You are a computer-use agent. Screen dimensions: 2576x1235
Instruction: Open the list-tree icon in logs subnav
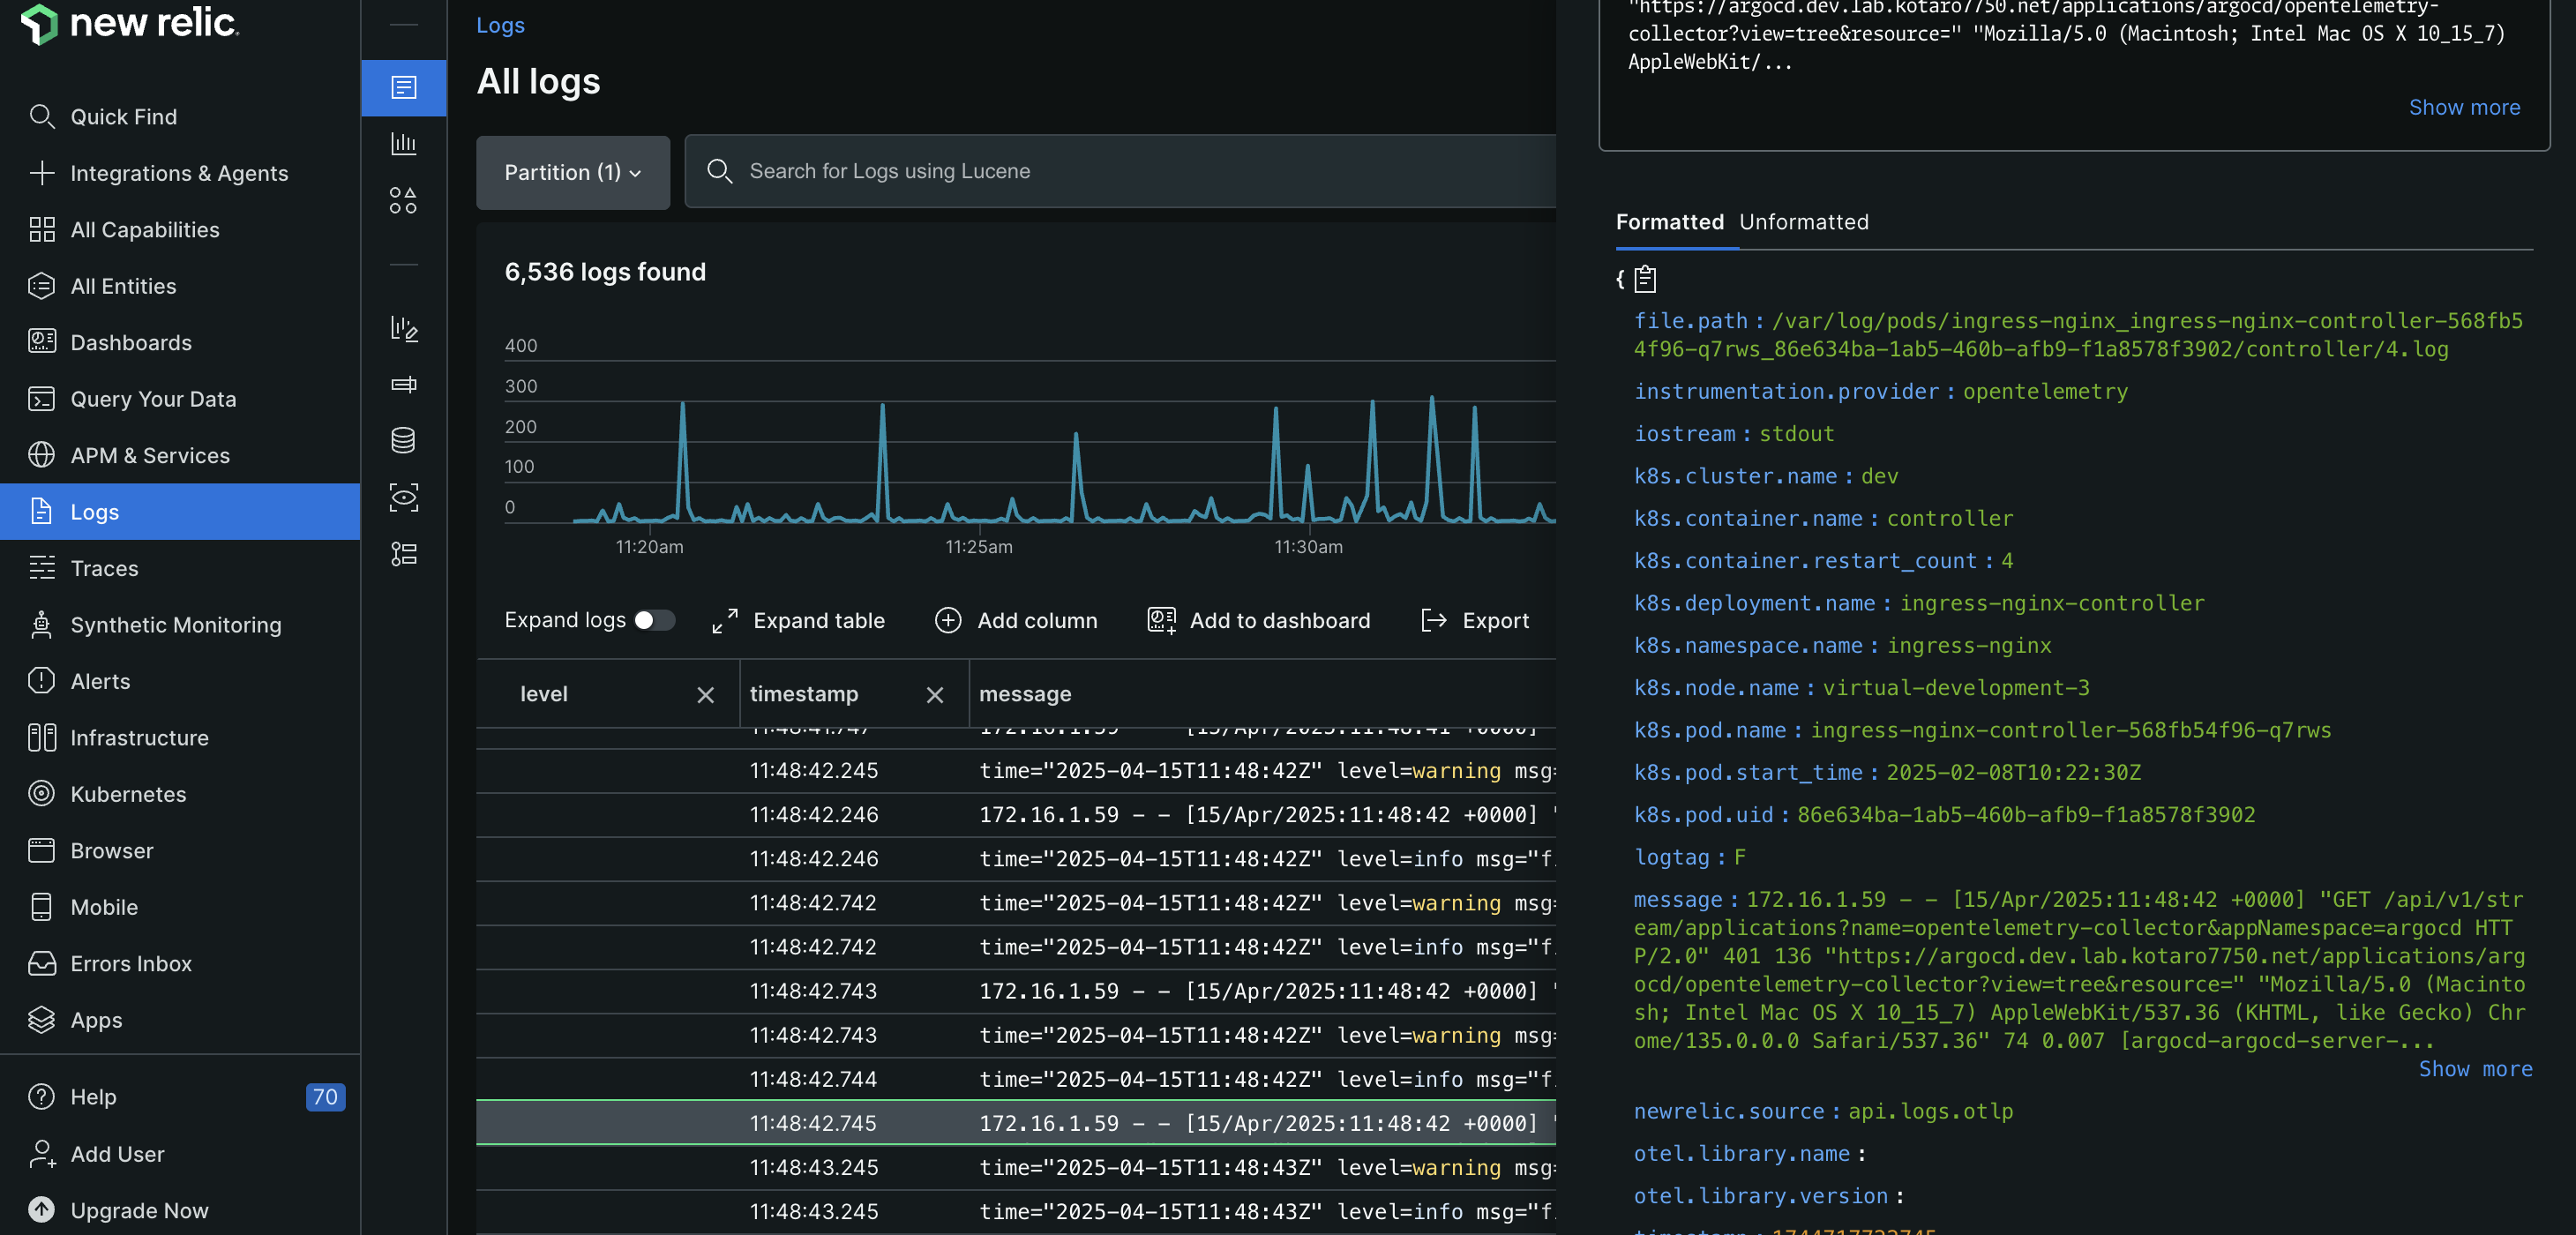pos(404,554)
